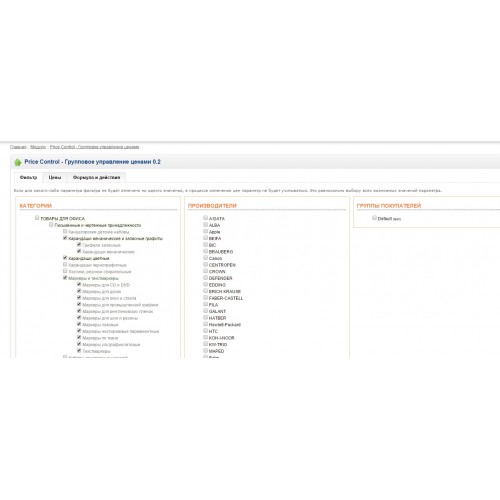The height and width of the screenshot is (500, 500).
Task: Tick the Карандаши чернографитные checkbox
Action: (x=65, y=265)
